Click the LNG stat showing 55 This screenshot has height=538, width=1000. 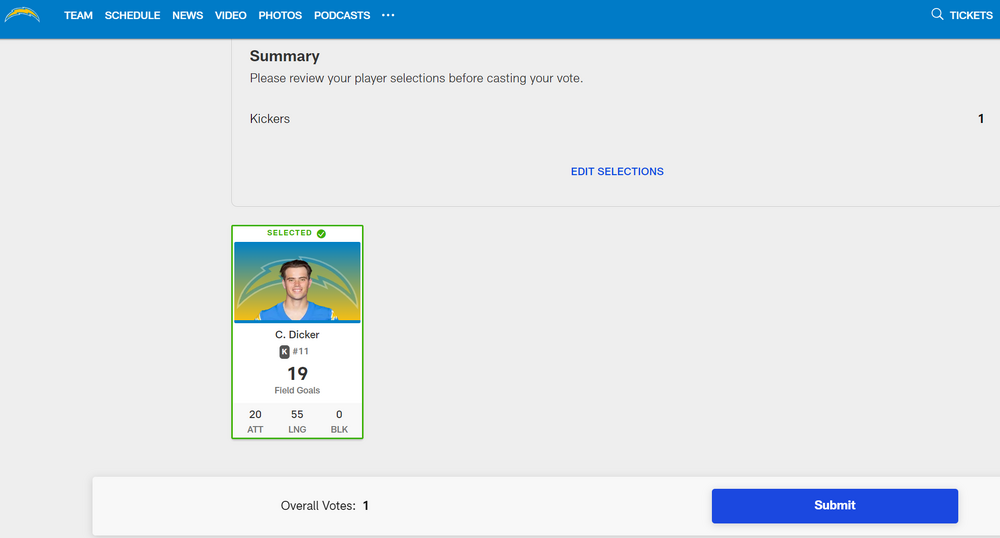click(297, 421)
